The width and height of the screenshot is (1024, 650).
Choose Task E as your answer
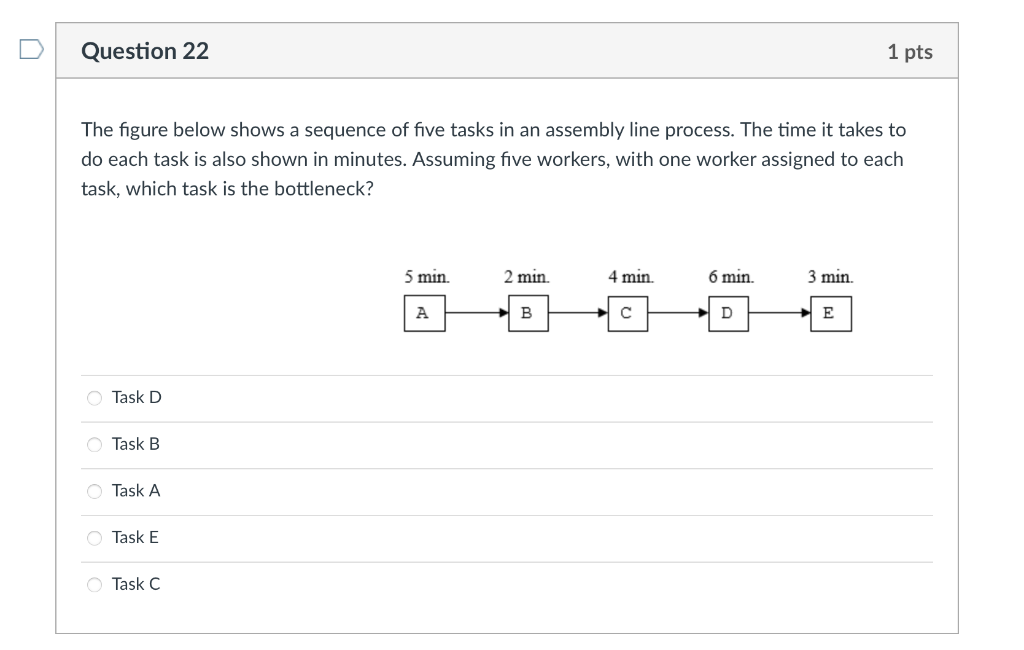(x=94, y=538)
